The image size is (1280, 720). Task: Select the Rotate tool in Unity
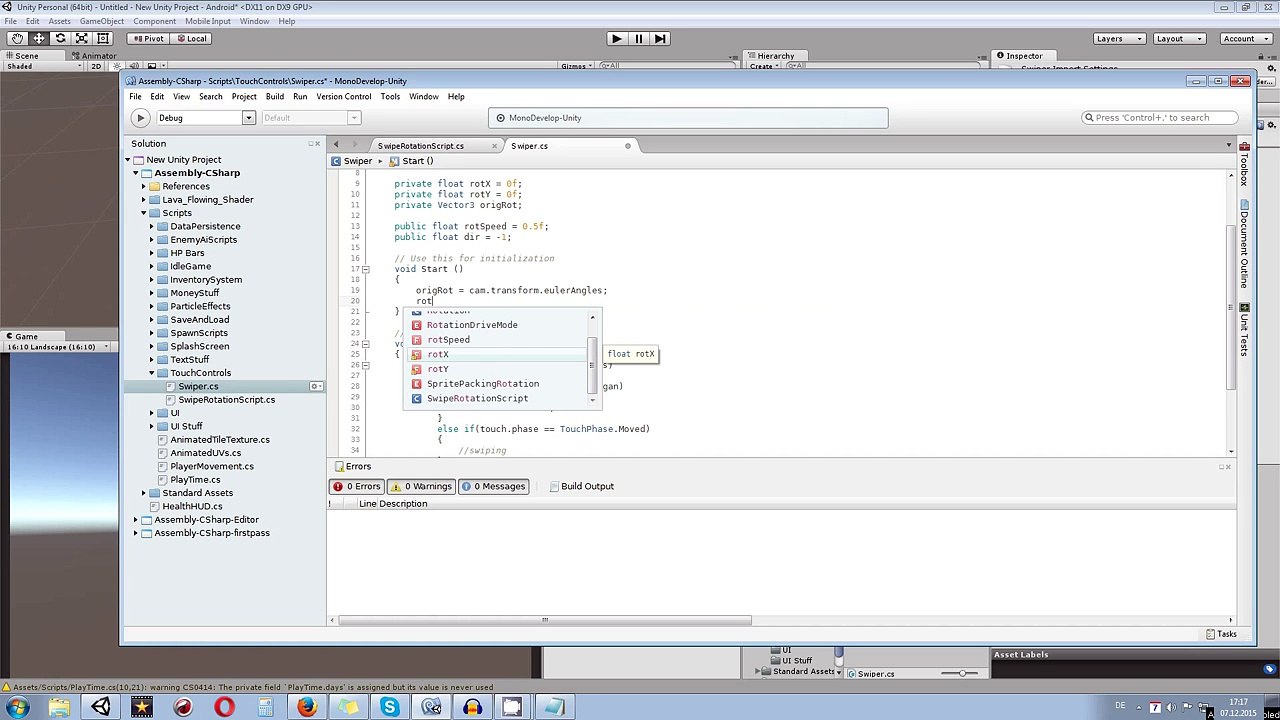click(x=60, y=38)
